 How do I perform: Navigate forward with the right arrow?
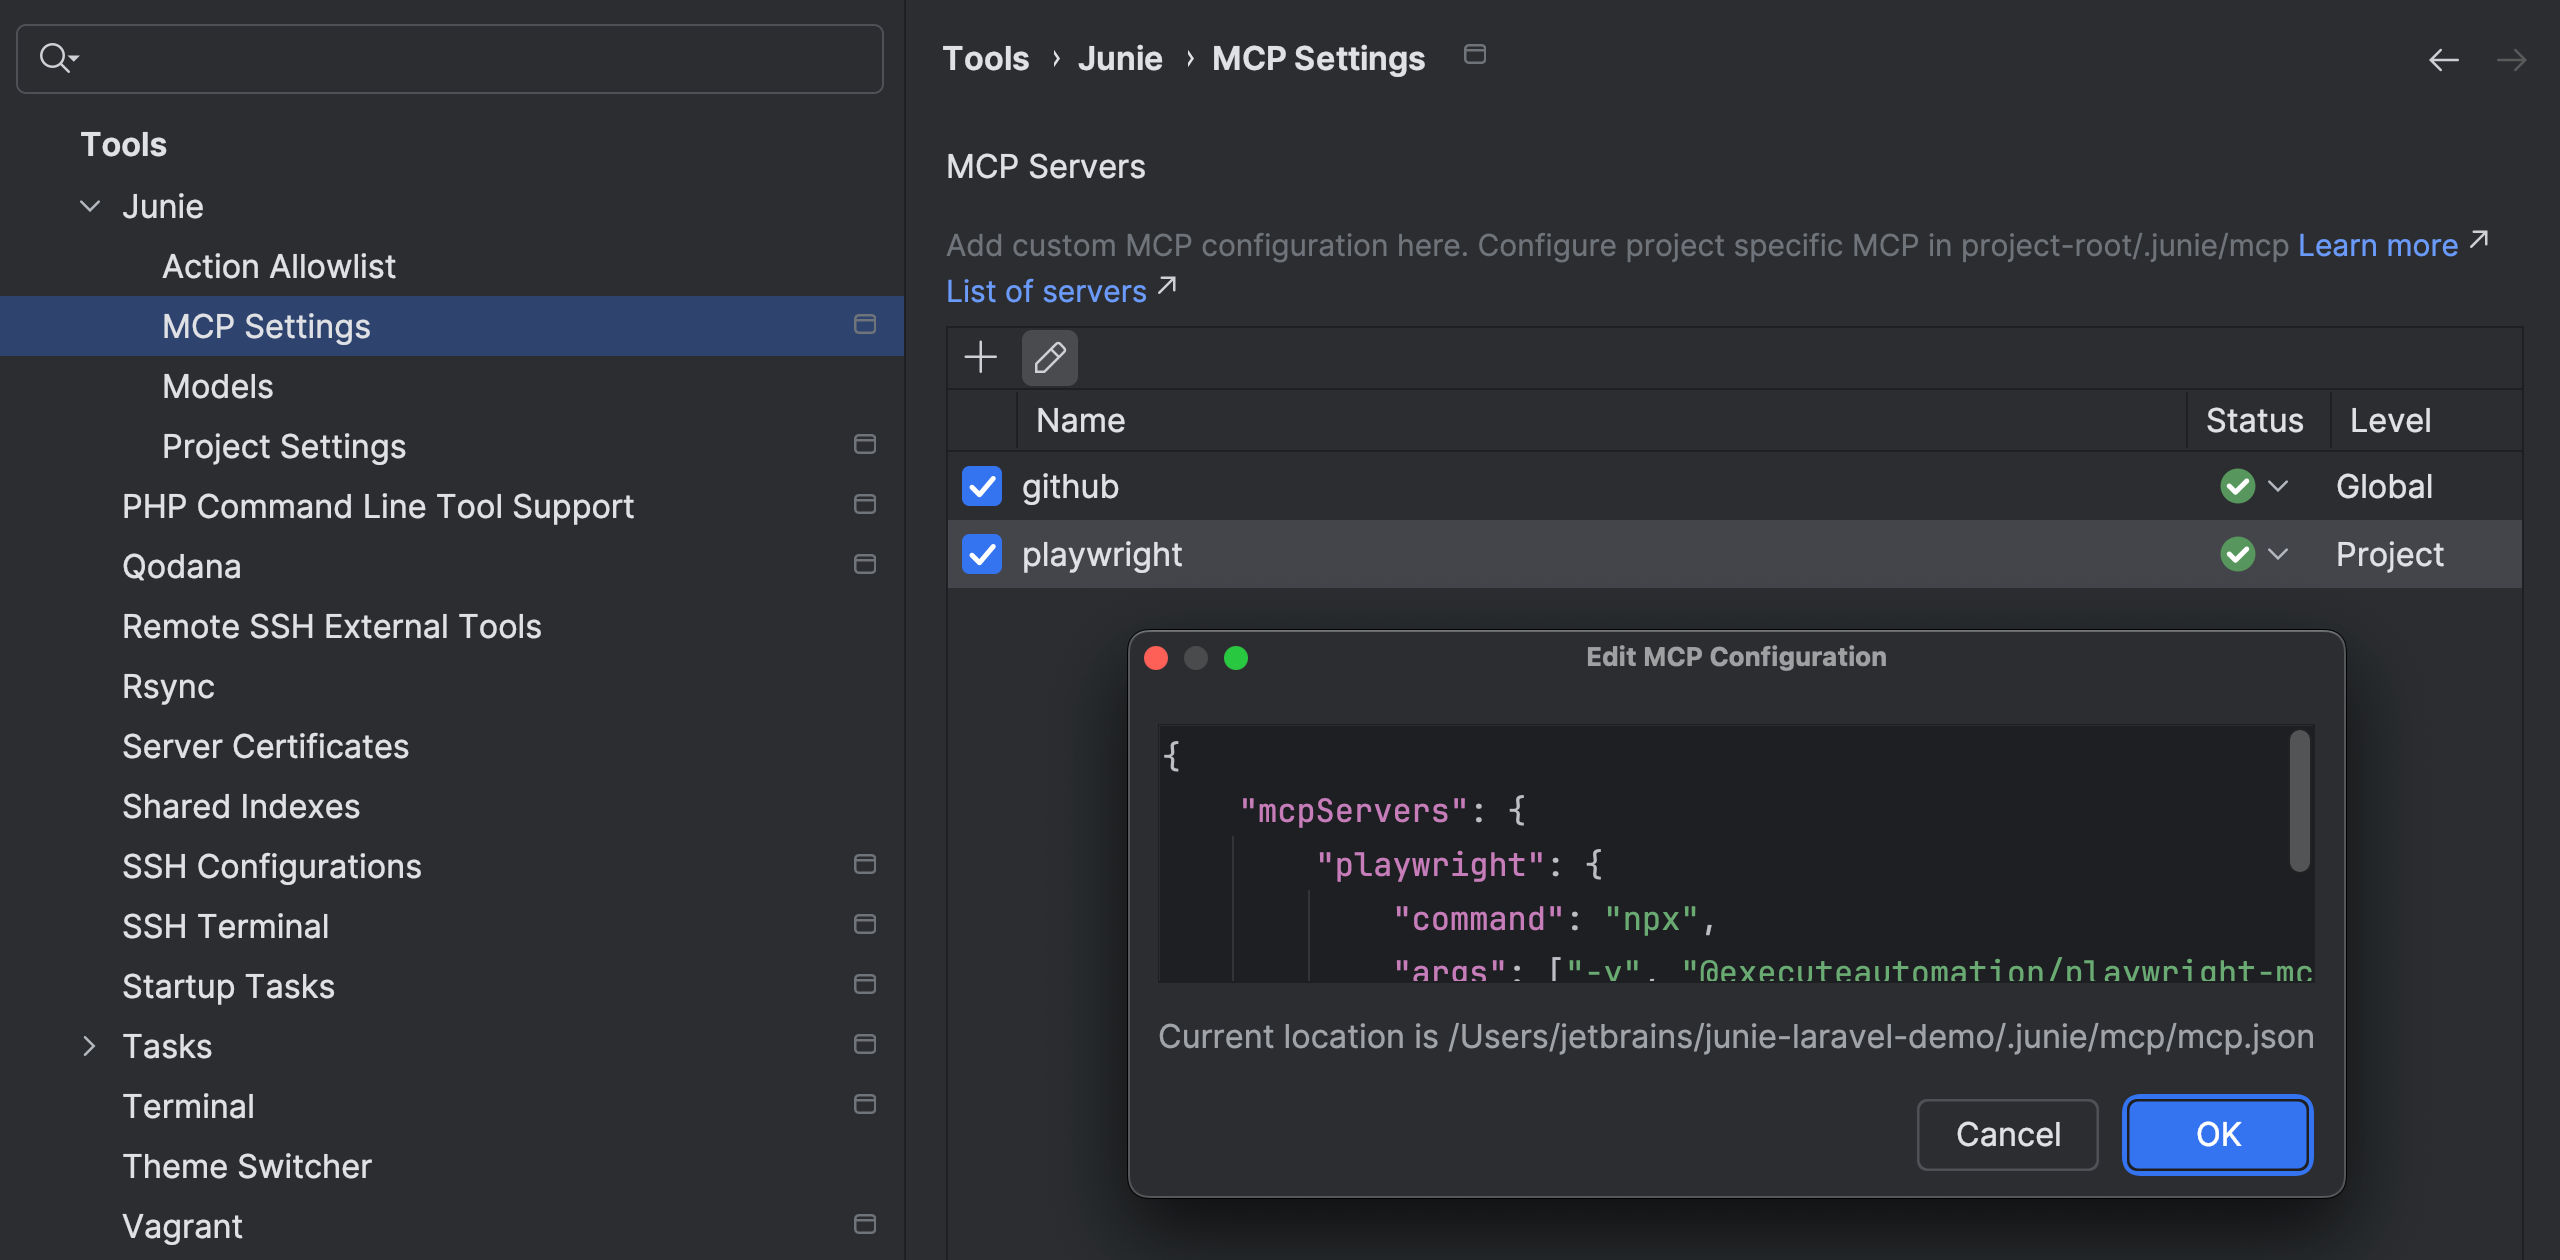click(2511, 60)
